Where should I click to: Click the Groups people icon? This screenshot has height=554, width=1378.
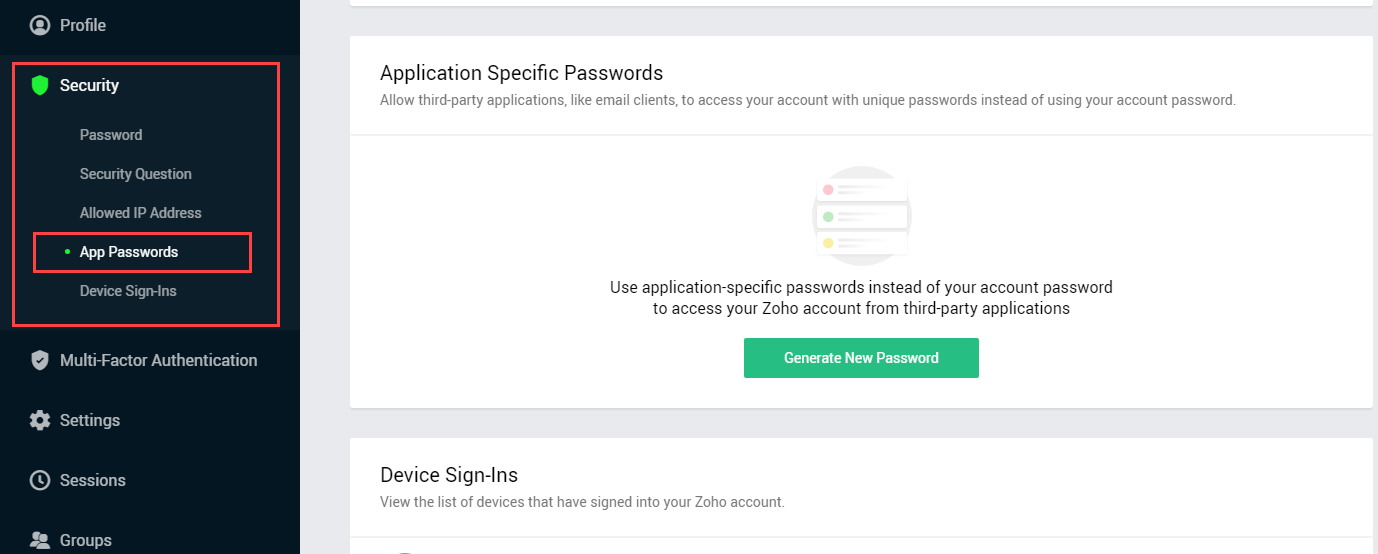[x=40, y=540]
